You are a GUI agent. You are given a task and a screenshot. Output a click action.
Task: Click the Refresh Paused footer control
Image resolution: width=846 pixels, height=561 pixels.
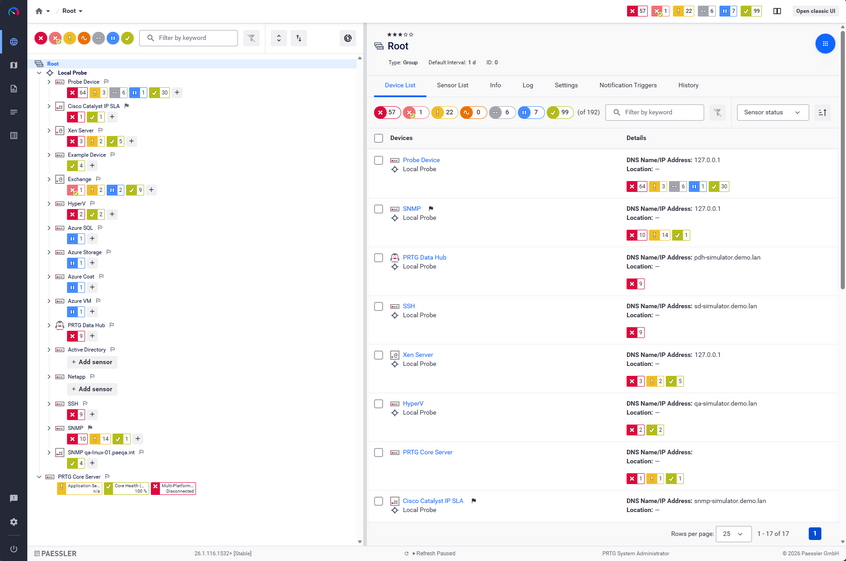(x=431, y=553)
